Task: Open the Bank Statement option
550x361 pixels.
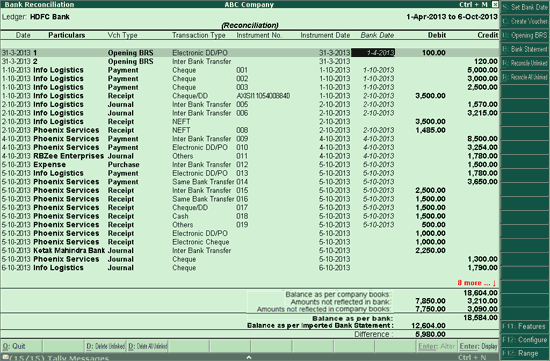Action: [x=525, y=49]
